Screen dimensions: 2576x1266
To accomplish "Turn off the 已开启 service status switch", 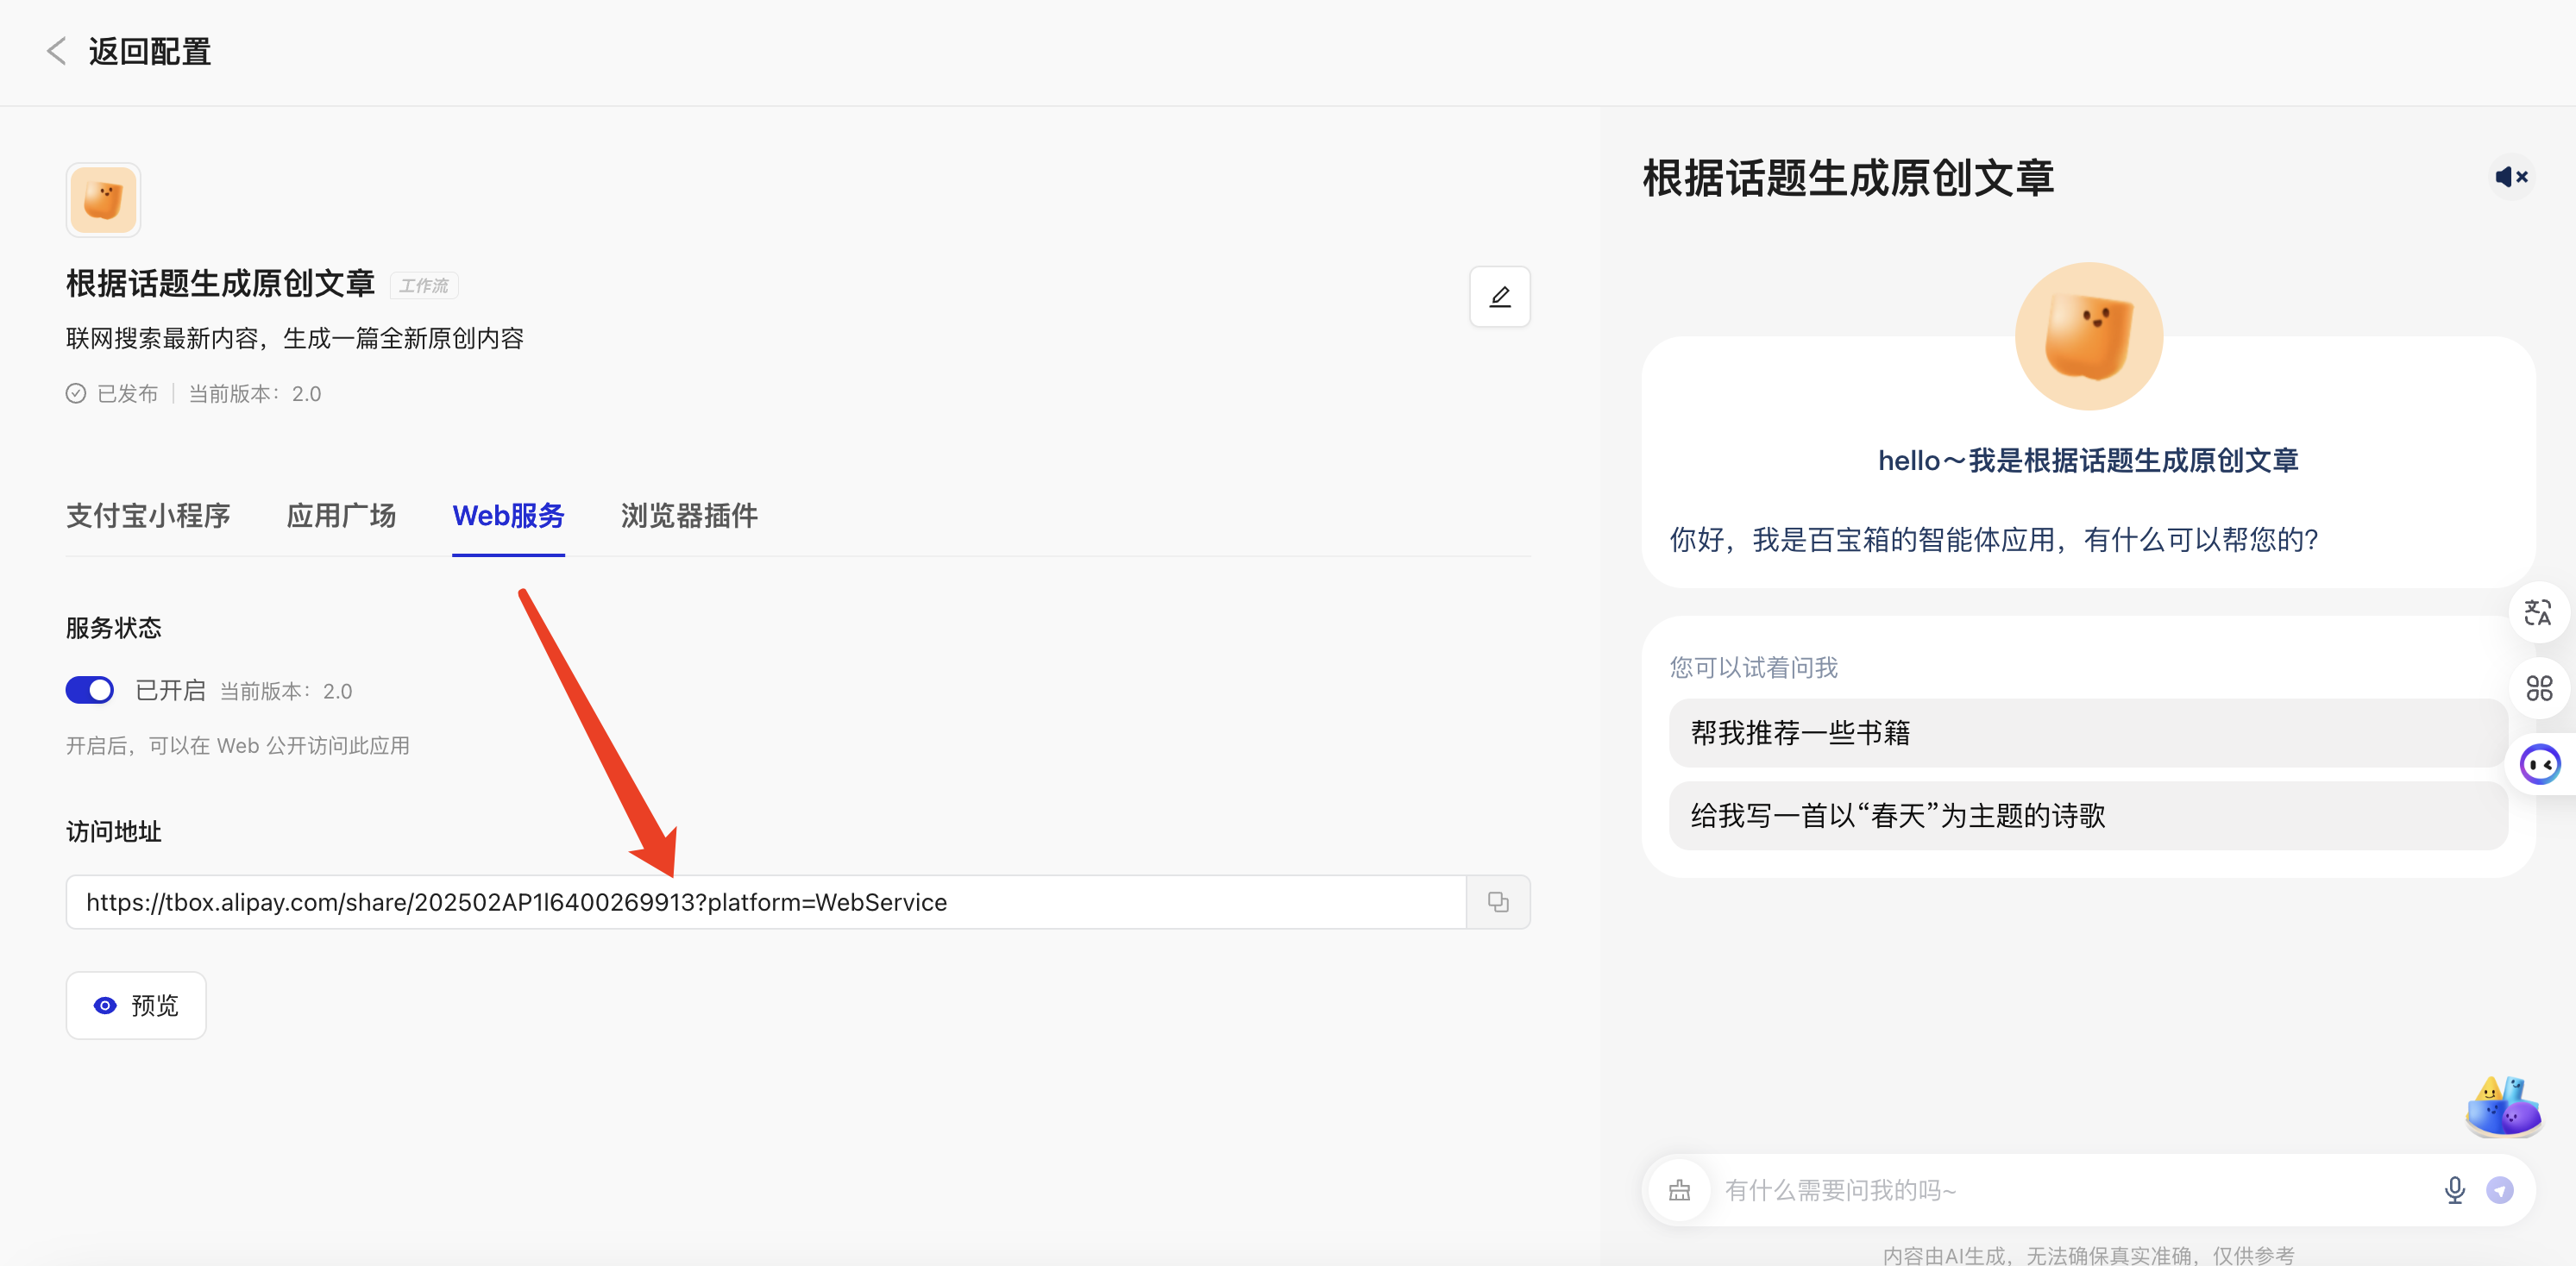I will point(90,690).
